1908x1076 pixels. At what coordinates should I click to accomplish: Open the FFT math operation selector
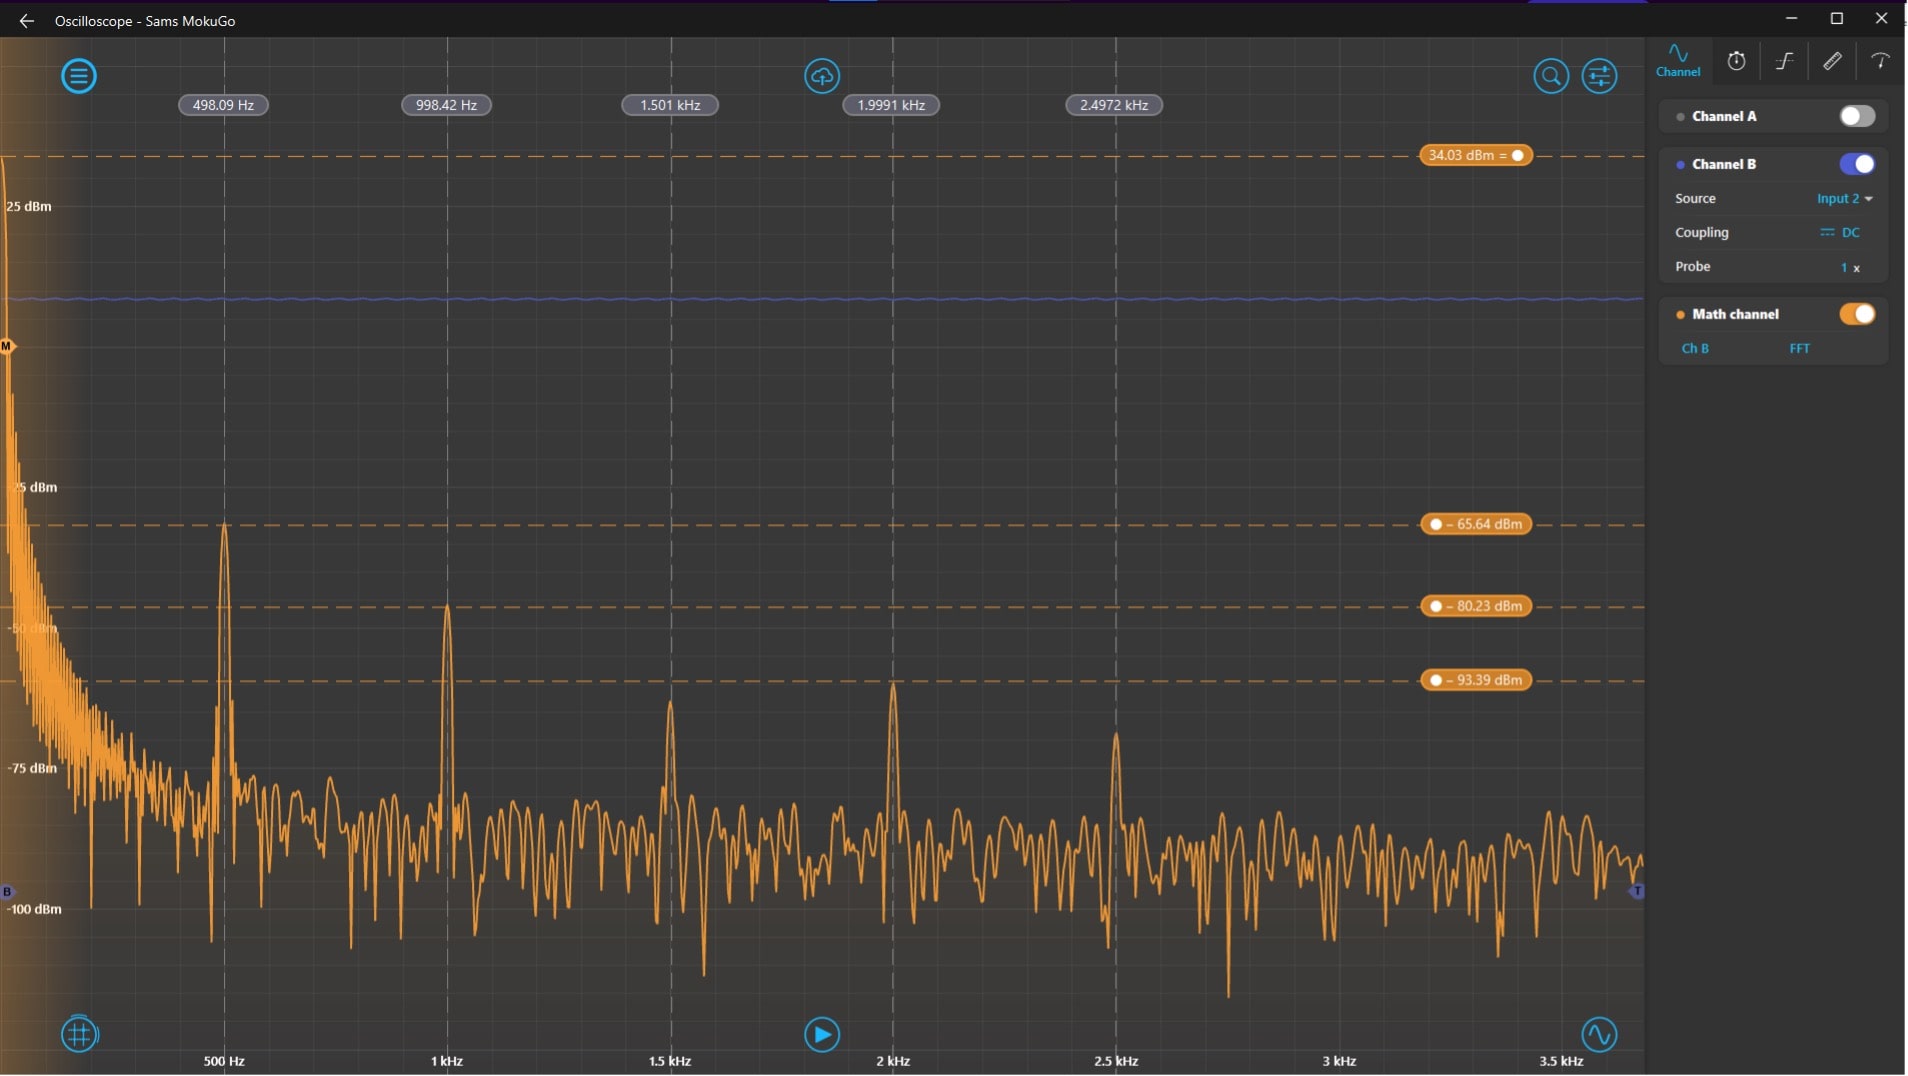click(x=1799, y=349)
